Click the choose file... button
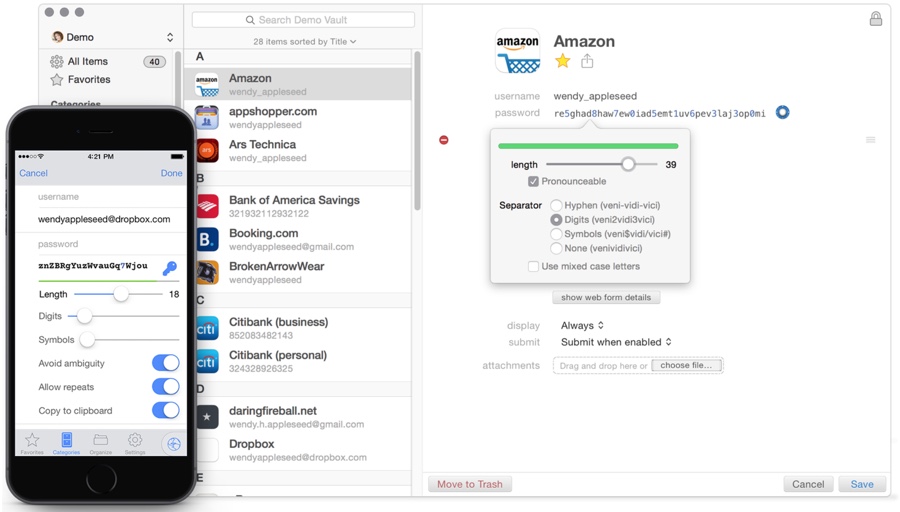Image resolution: width=900 pixels, height=512 pixels. (686, 365)
